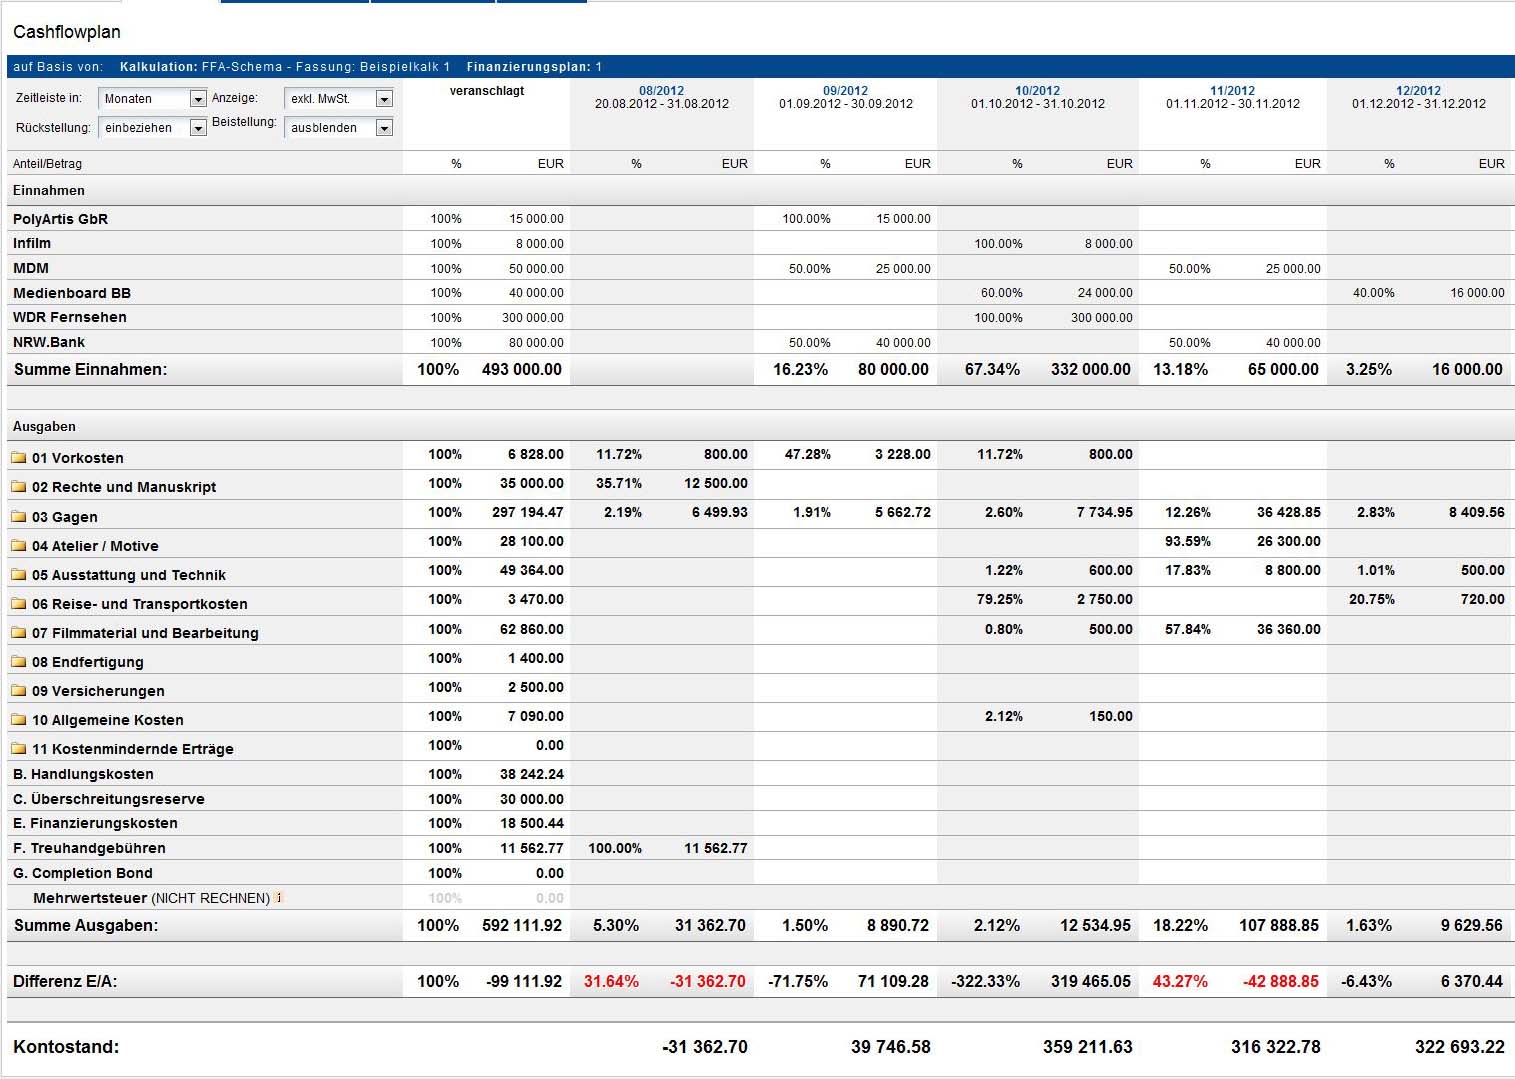Click red Differenz value -31 362.70

click(x=708, y=981)
